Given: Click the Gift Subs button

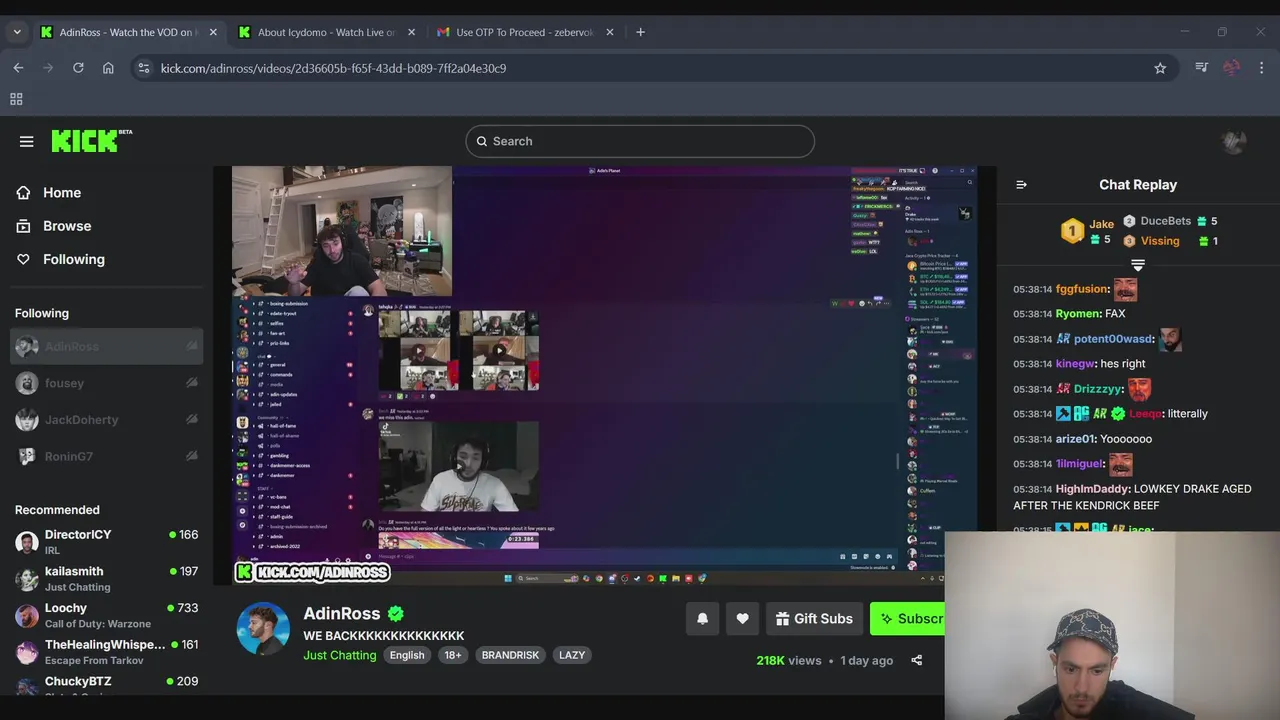Looking at the screenshot, I should point(814,619).
